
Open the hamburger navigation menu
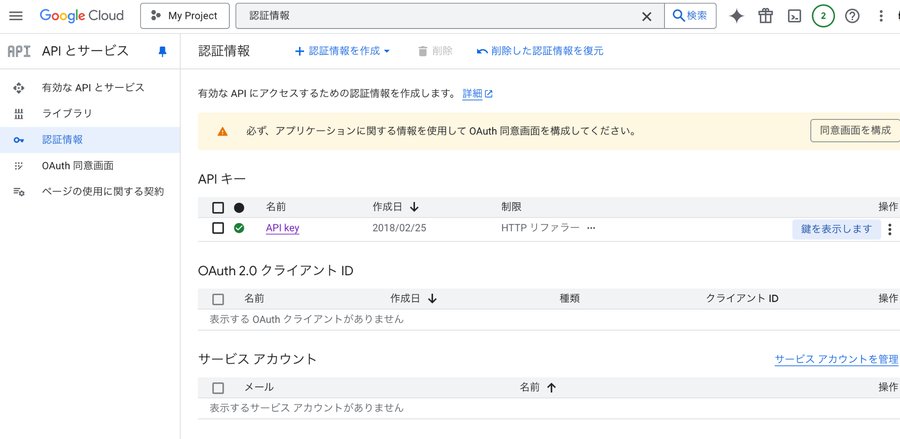pos(16,16)
